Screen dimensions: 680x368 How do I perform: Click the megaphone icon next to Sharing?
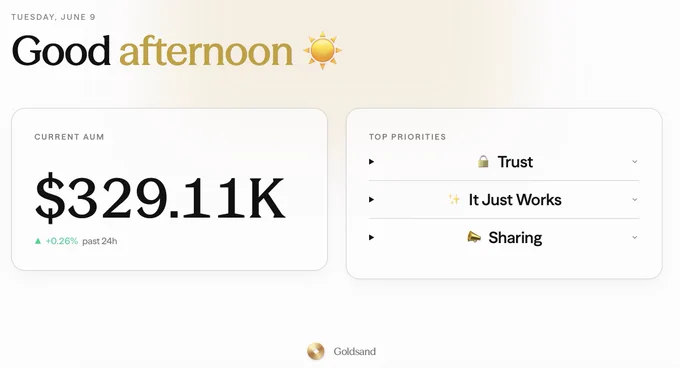(x=474, y=237)
